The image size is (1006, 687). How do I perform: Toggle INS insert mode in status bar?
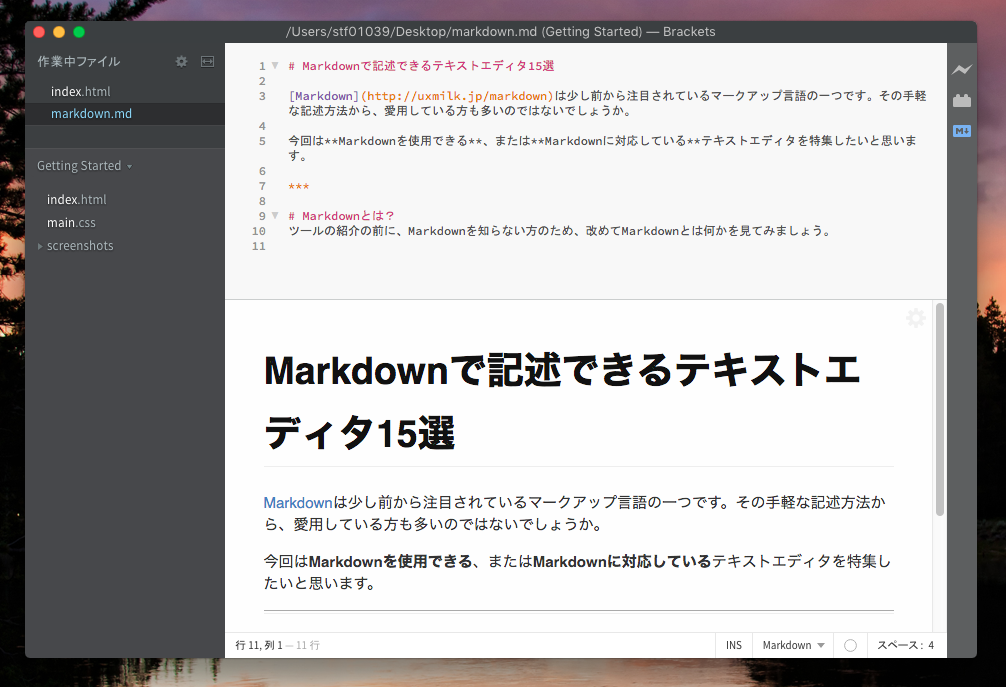(734, 645)
